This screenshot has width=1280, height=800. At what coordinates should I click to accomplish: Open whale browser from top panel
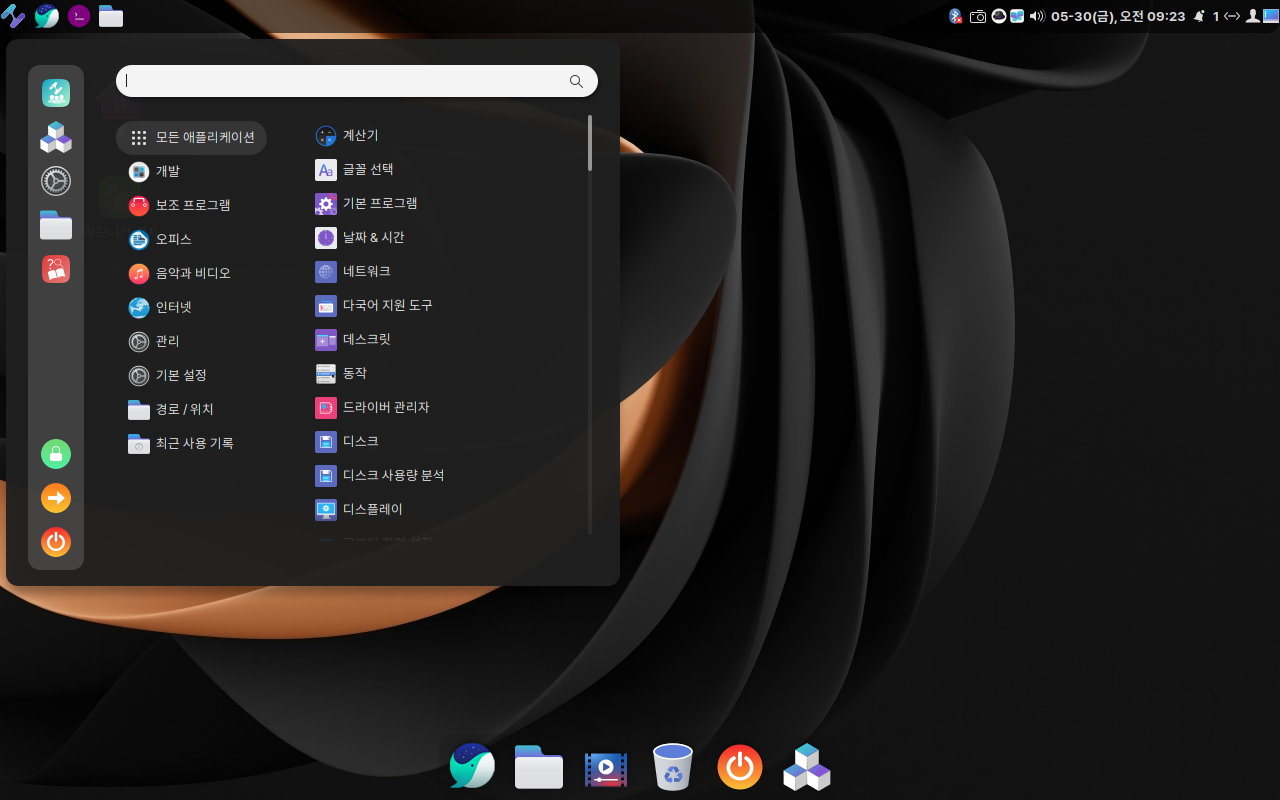[46, 16]
